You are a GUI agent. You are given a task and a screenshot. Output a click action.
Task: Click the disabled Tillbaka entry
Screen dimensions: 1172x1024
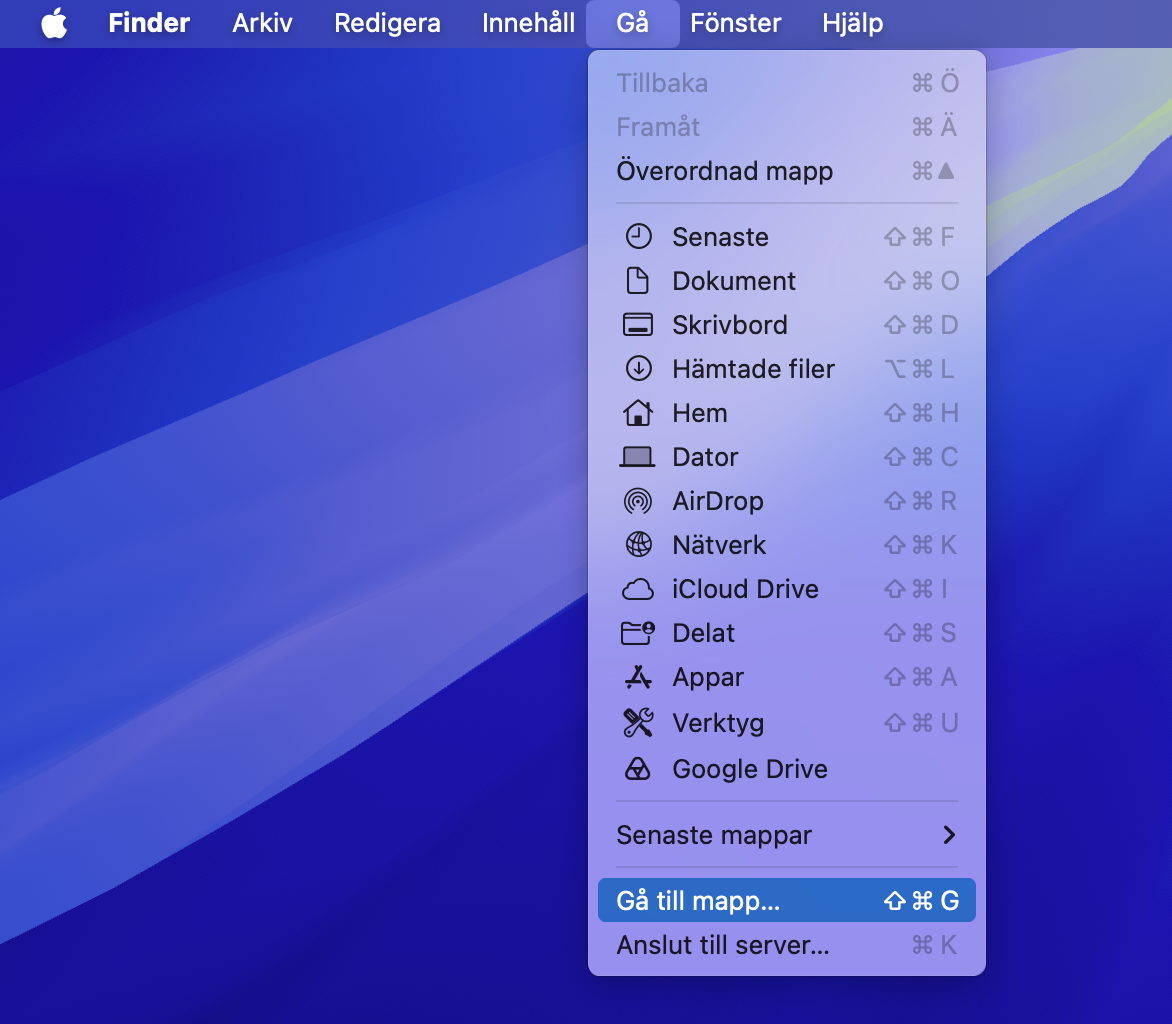pos(786,83)
